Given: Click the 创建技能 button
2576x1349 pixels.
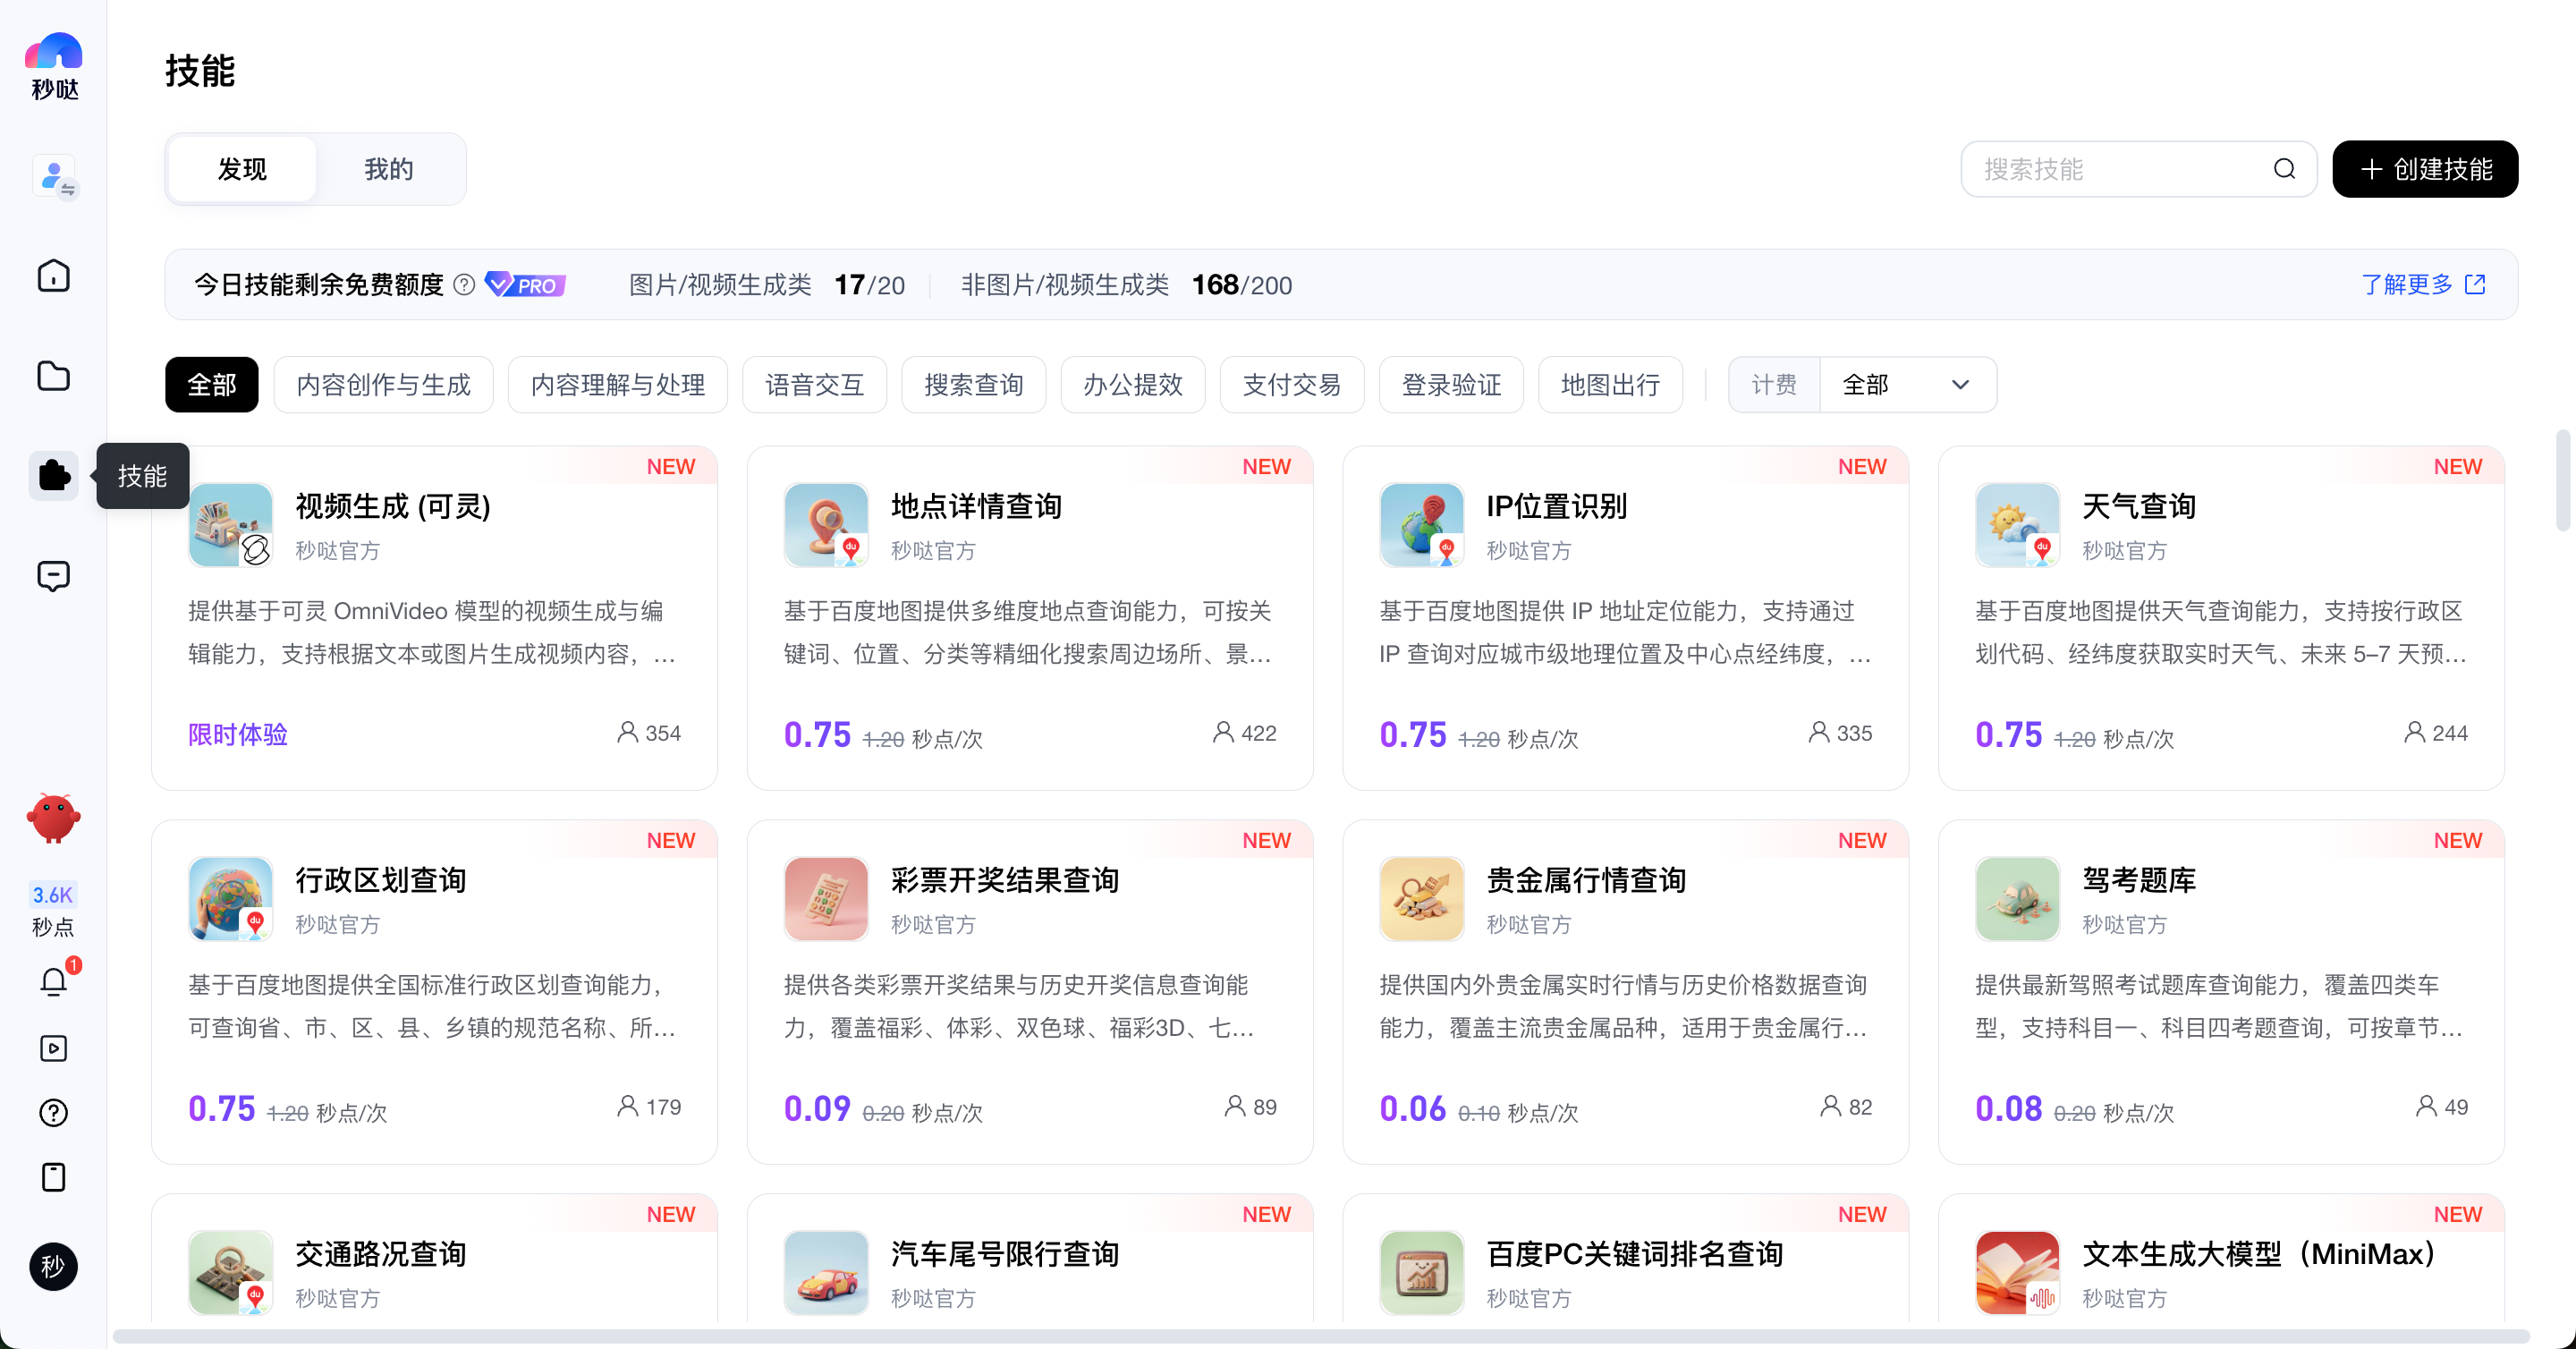Looking at the screenshot, I should pyautogui.click(x=2426, y=169).
